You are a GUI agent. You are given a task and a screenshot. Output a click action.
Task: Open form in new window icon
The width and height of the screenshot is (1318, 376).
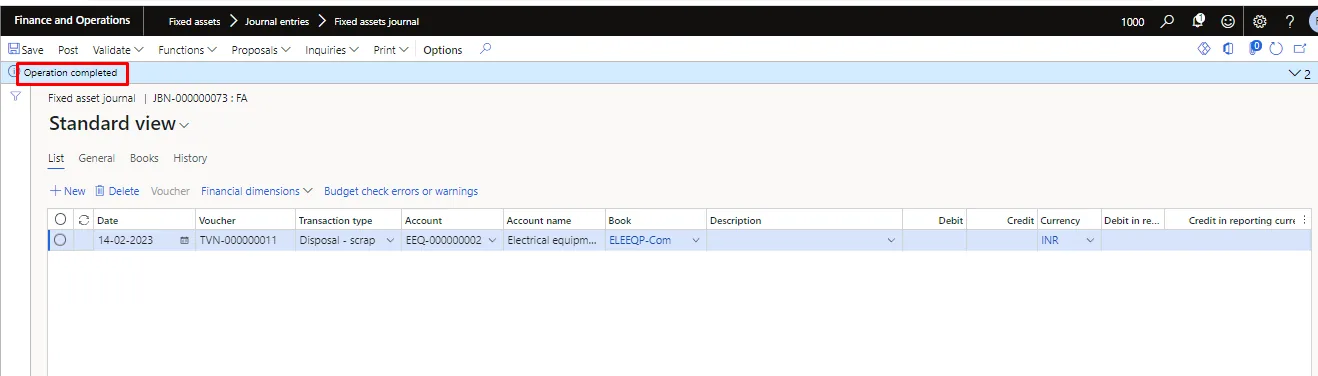[x=1300, y=48]
